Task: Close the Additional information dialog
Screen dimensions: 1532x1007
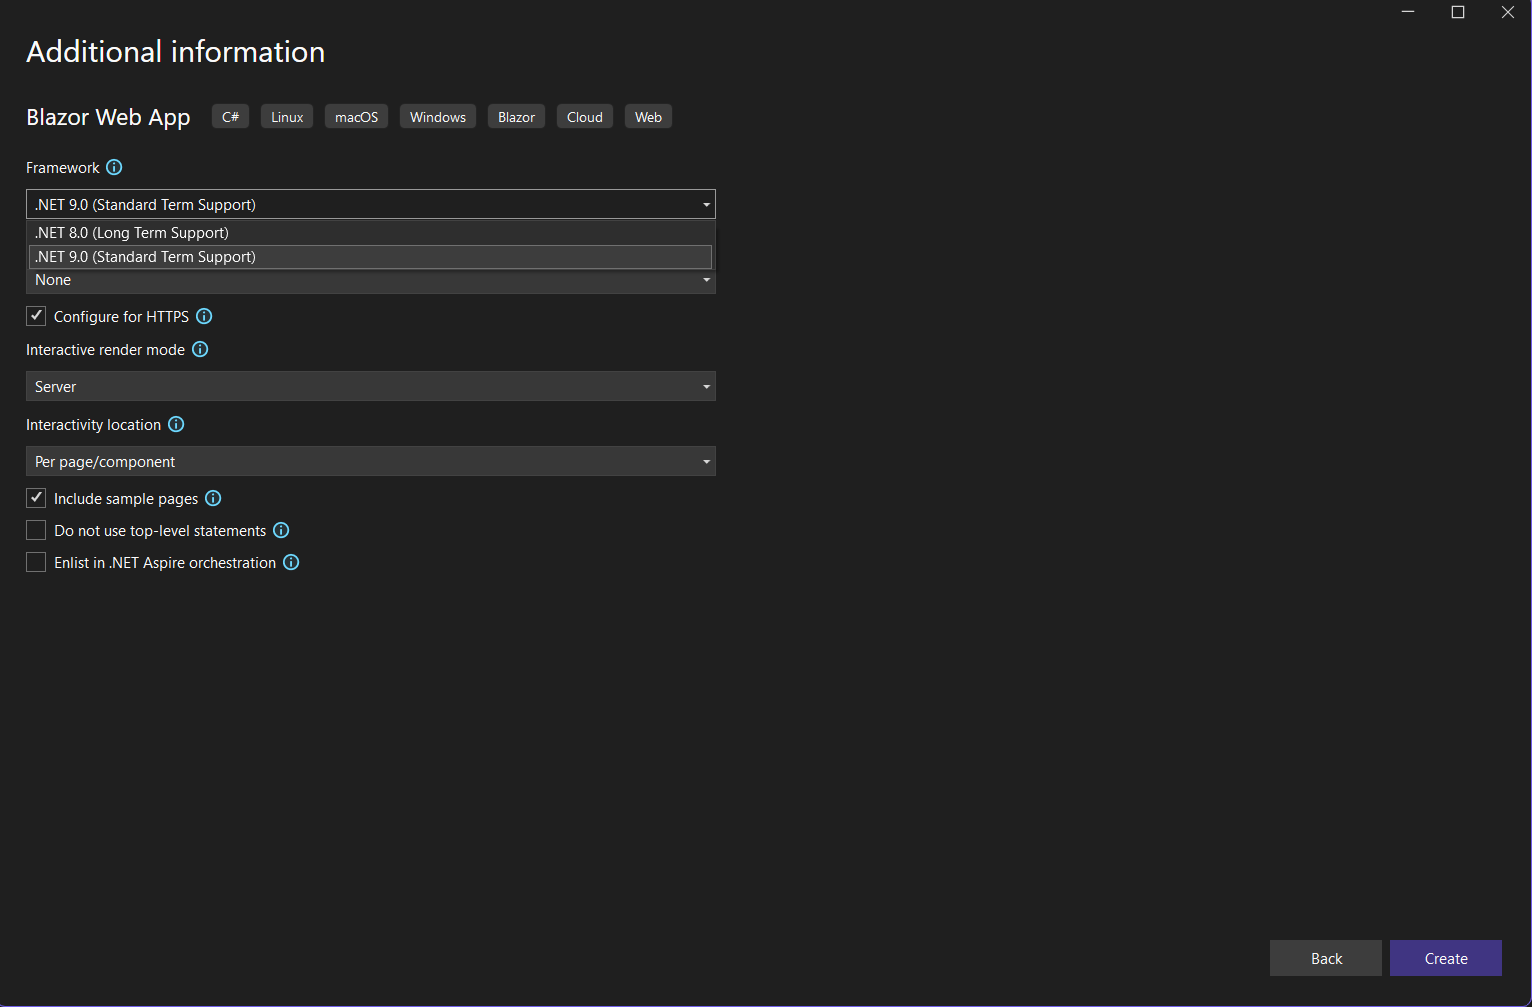Action: coord(1508,12)
